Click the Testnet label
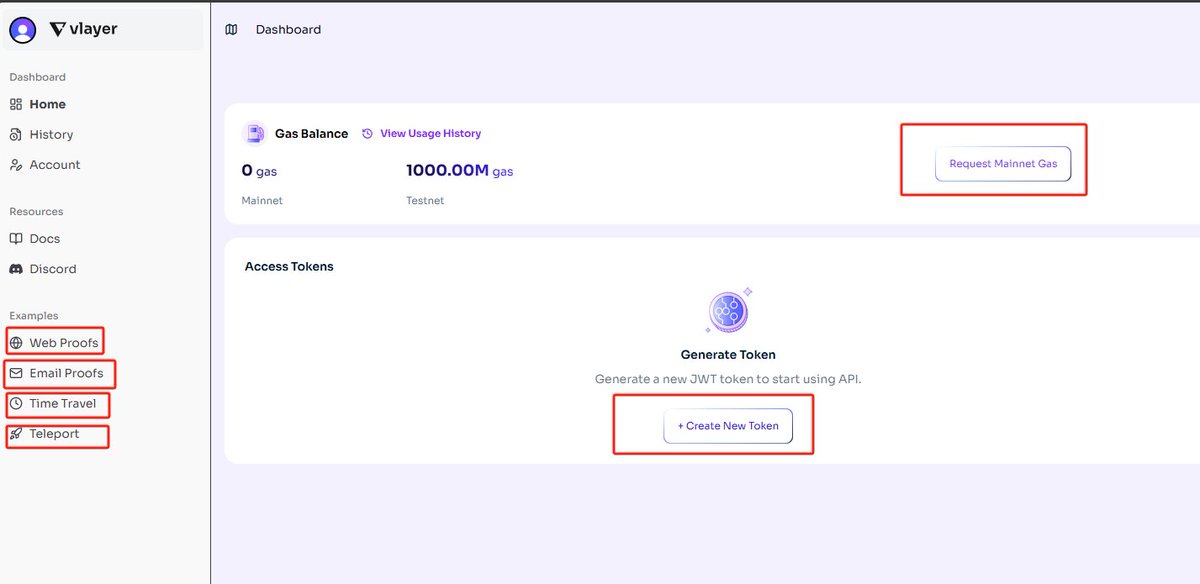1200x584 pixels. (x=425, y=200)
